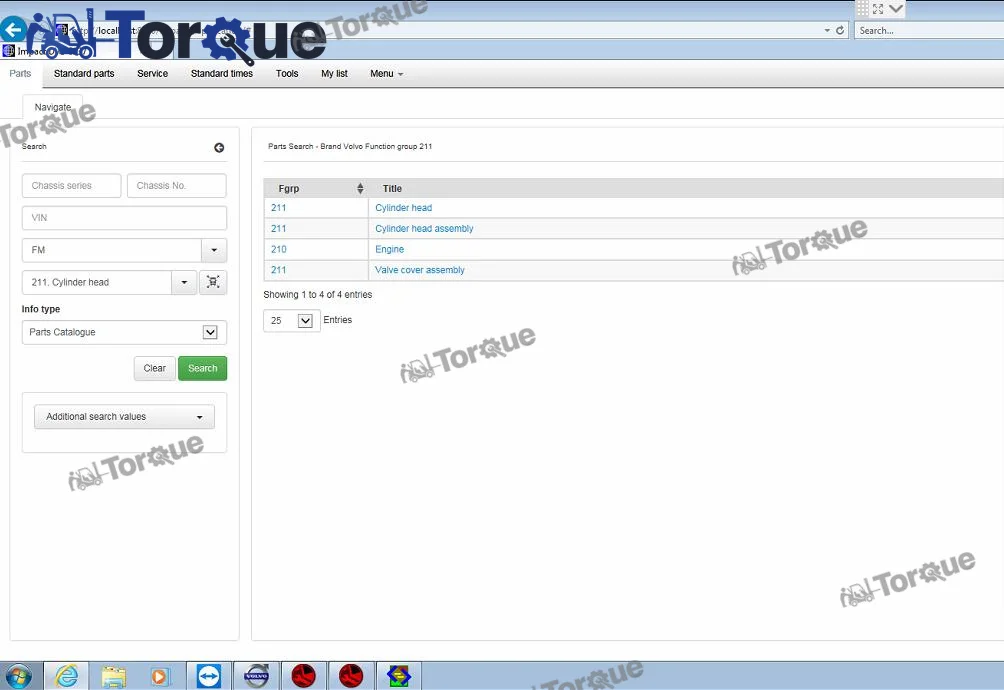Open the second red circular taskbar icon
The width and height of the screenshot is (1004, 690).
pyautogui.click(x=351, y=676)
